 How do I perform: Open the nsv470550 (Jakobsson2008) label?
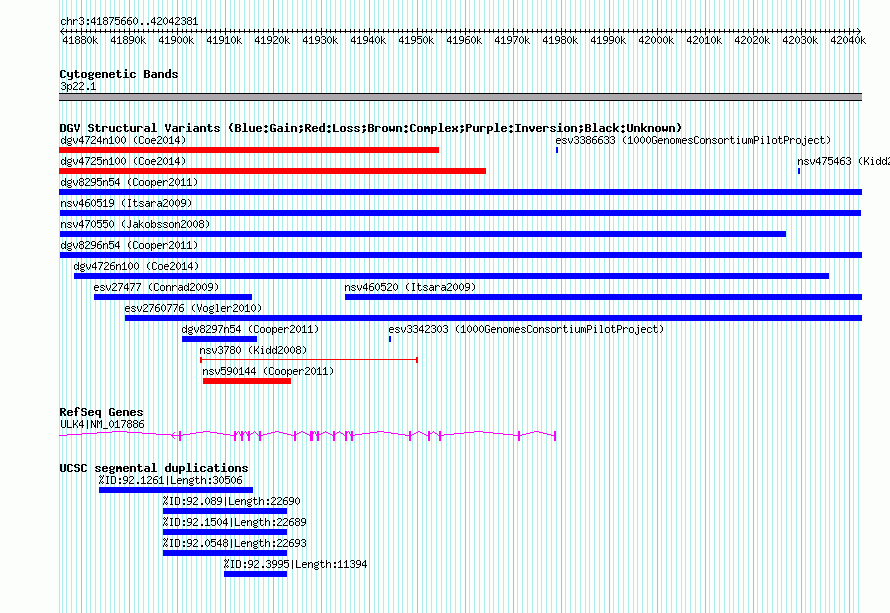pos(135,224)
